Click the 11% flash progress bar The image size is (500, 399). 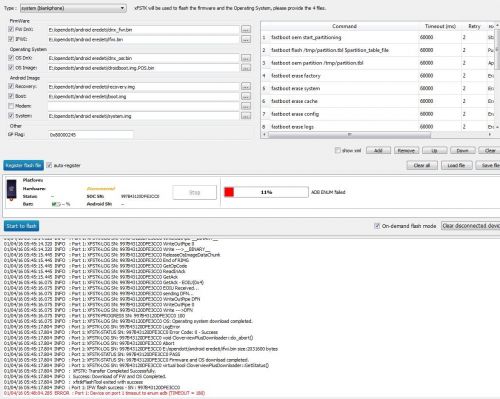(x=266, y=192)
